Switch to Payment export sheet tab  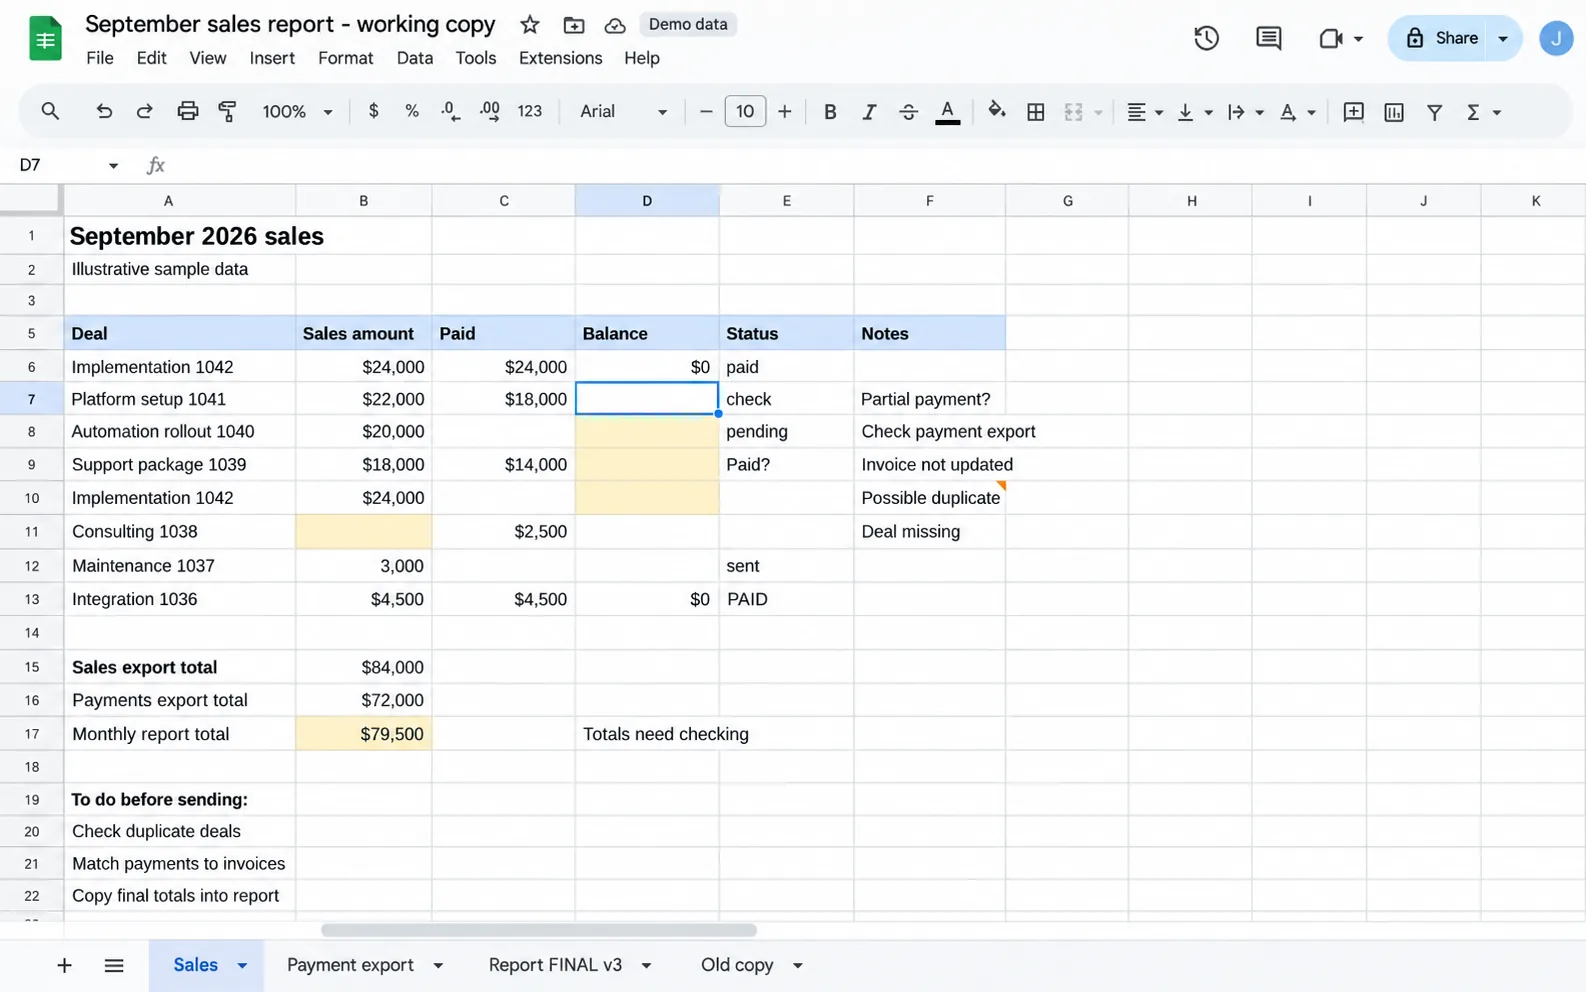tap(350, 965)
